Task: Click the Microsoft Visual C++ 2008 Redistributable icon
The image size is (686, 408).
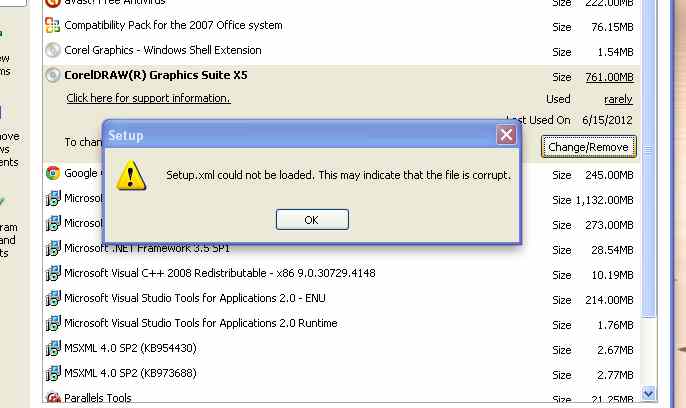Action: coord(53,273)
